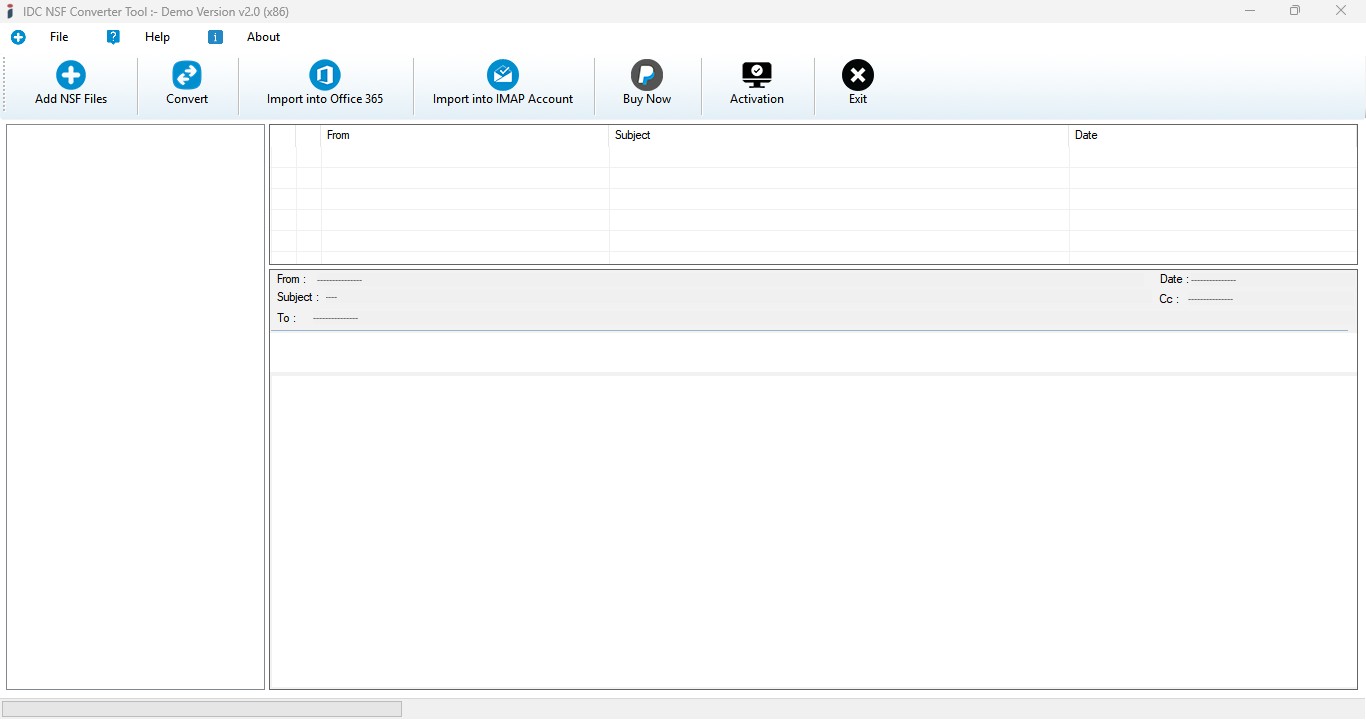
Task: Click the progress bar at the bottom
Action: click(x=202, y=709)
